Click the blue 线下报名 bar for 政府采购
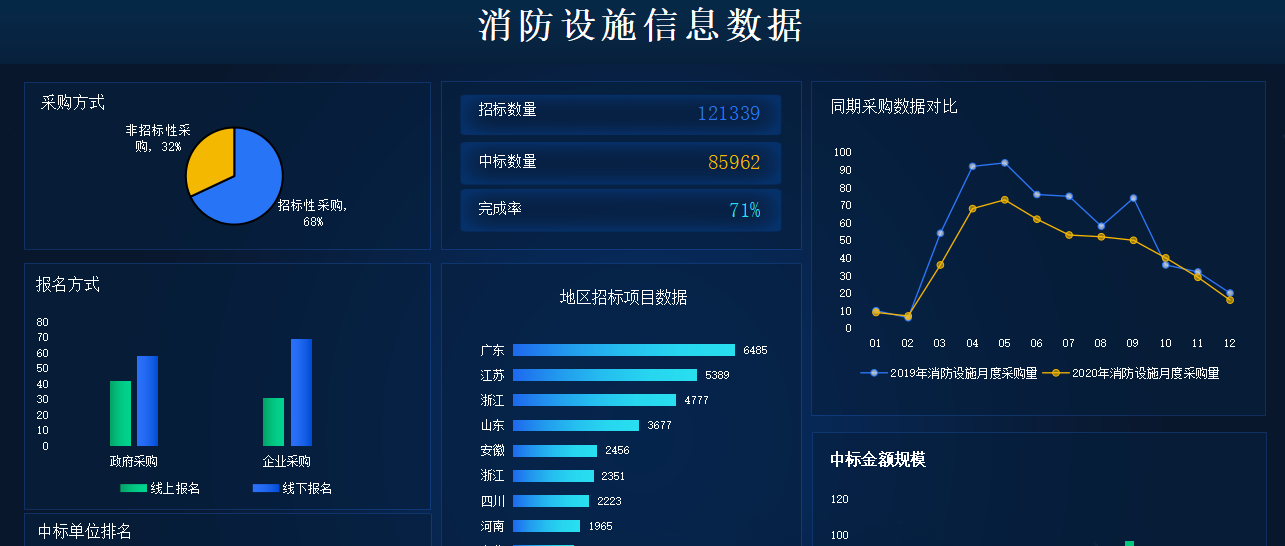Image resolution: width=1285 pixels, height=546 pixels. click(147, 401)
